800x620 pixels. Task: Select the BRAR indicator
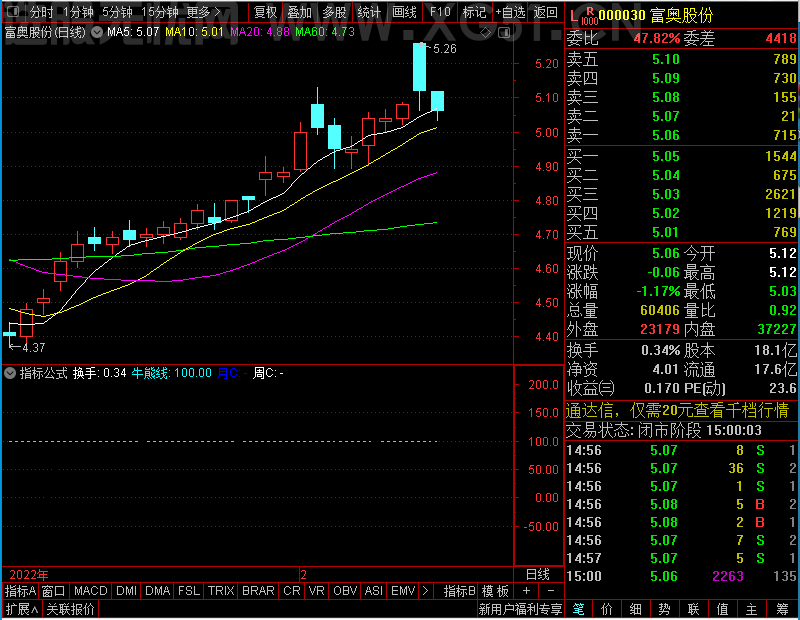[258, 591]
